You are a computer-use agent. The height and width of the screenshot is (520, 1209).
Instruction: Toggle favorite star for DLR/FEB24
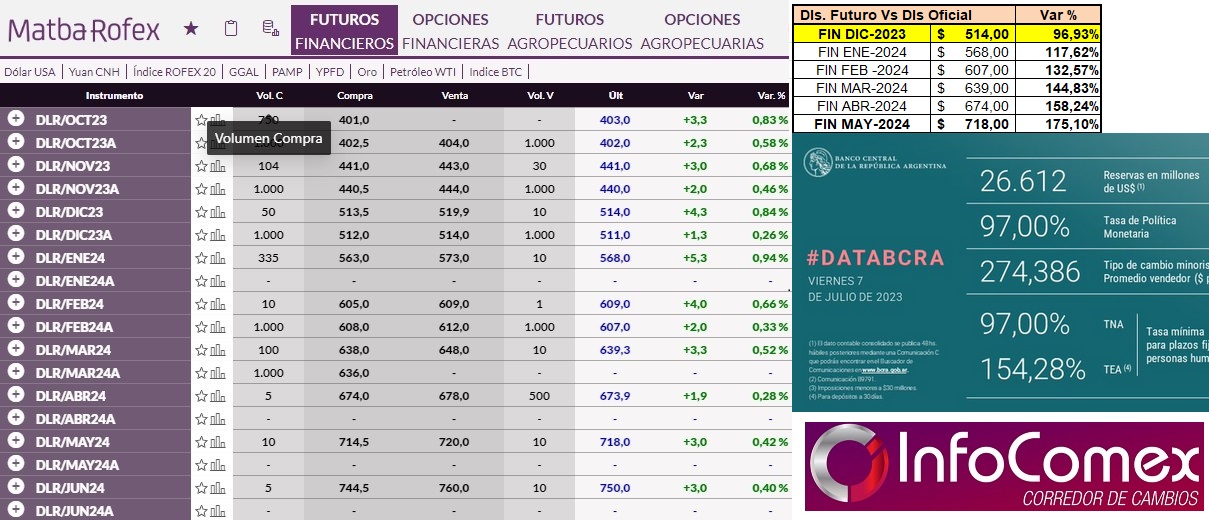coord(201,304)
